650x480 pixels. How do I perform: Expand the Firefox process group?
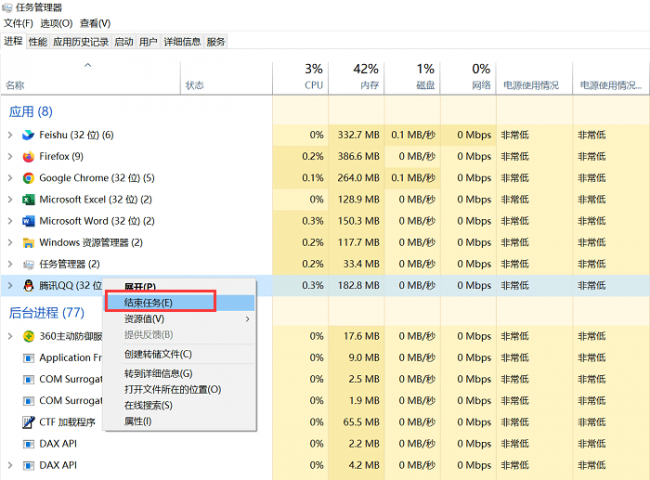pyautogui.click(x=10, y=156)
